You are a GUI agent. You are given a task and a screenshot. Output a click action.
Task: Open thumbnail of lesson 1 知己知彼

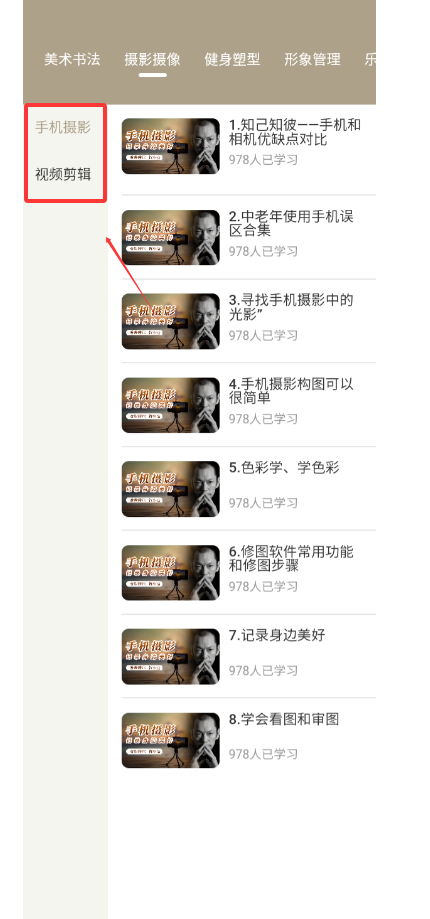pyautogui.click(x=170, y=147)
